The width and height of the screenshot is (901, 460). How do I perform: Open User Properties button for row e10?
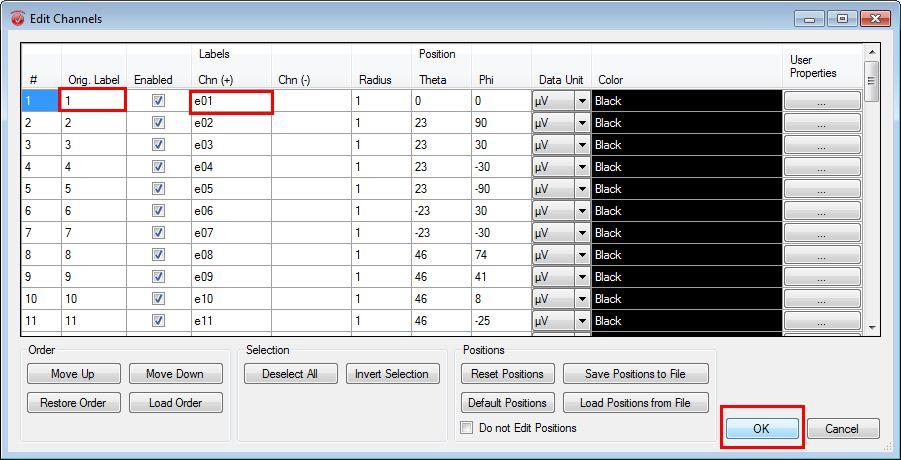[x=822, y=299]
